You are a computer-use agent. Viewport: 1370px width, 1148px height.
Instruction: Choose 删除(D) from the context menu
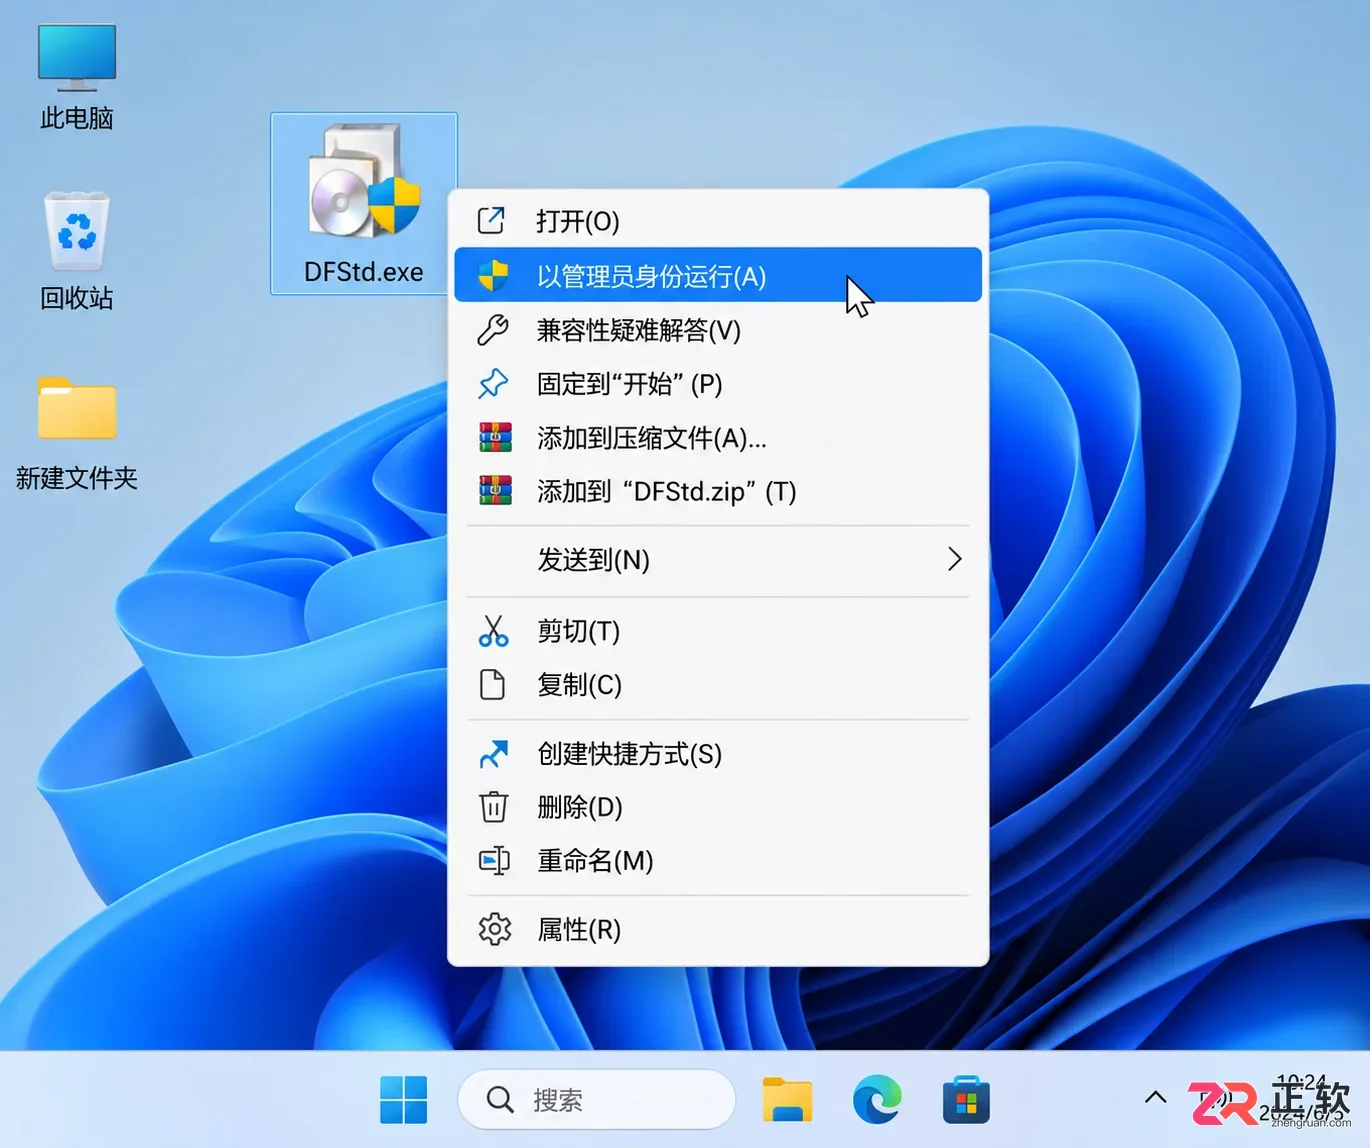[718, 806]
